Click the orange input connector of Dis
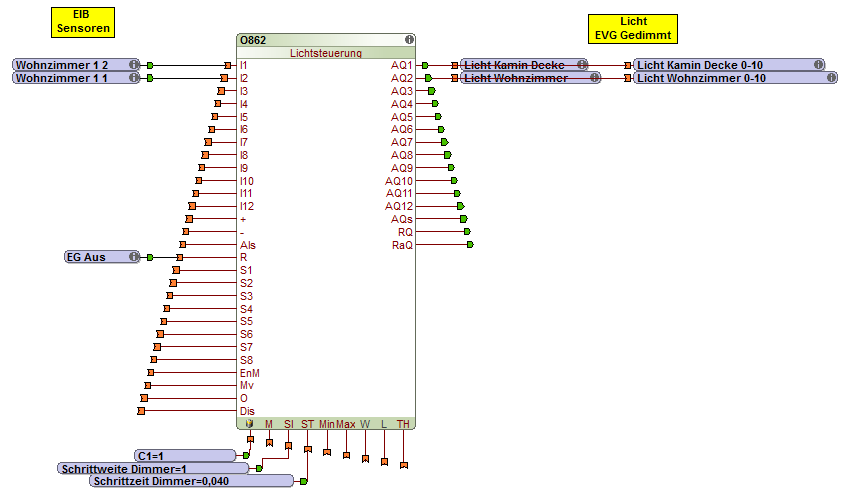Screen dimensions: 855x498 click(x=142, y=410)
